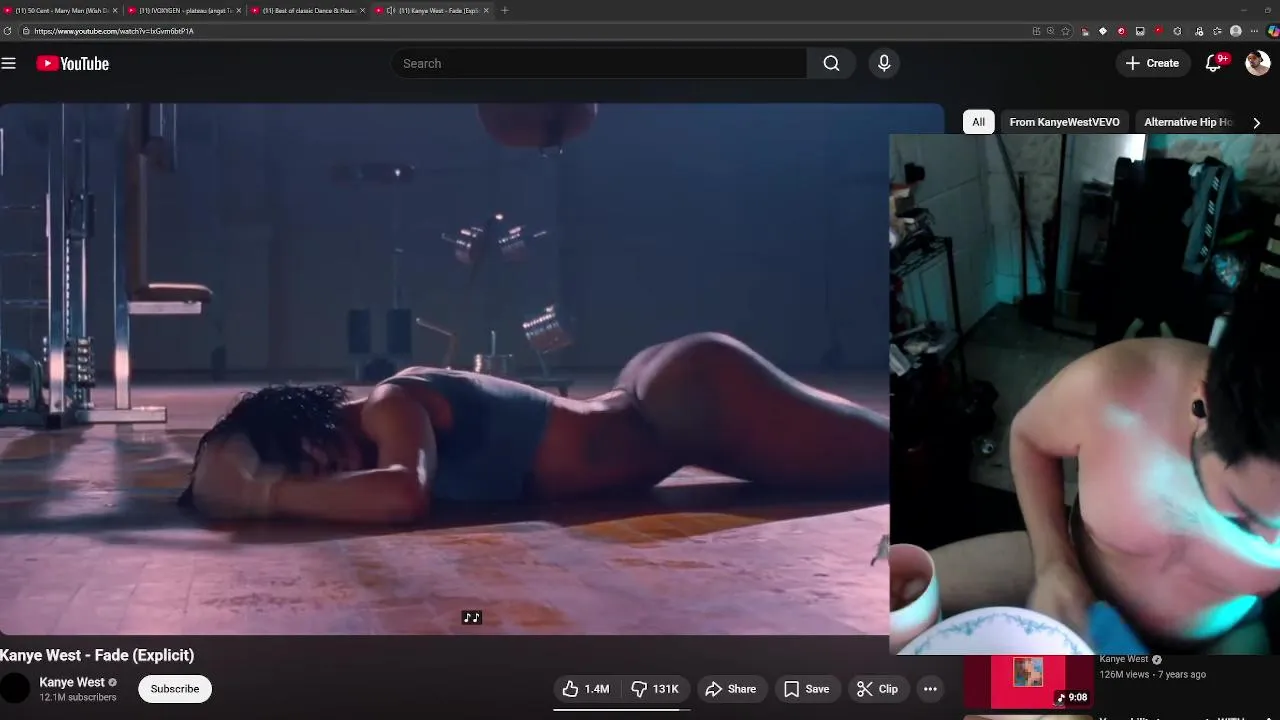Open the Kanye West channel avatar
This screenshot has width=1280, height=720.
click(15, 689)
